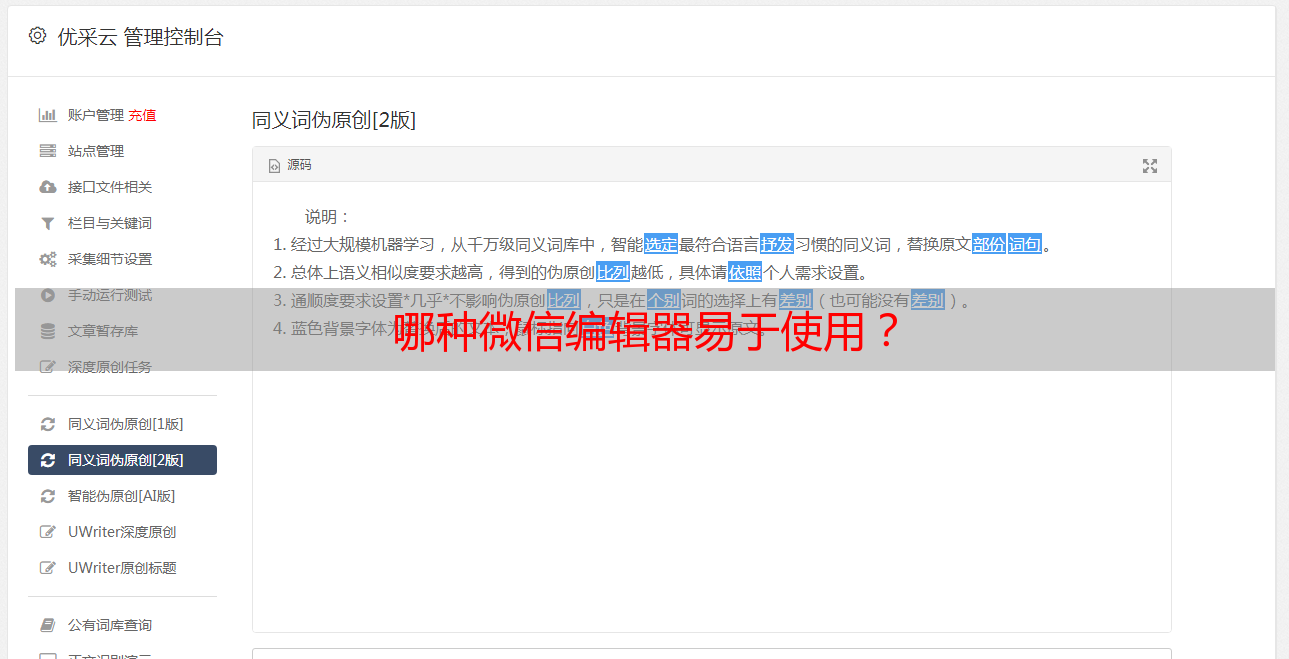Viewport: 1289px width, 659px height.
Task: Click the 优采云 管理控制台 title
Action: tap(140, 37)
